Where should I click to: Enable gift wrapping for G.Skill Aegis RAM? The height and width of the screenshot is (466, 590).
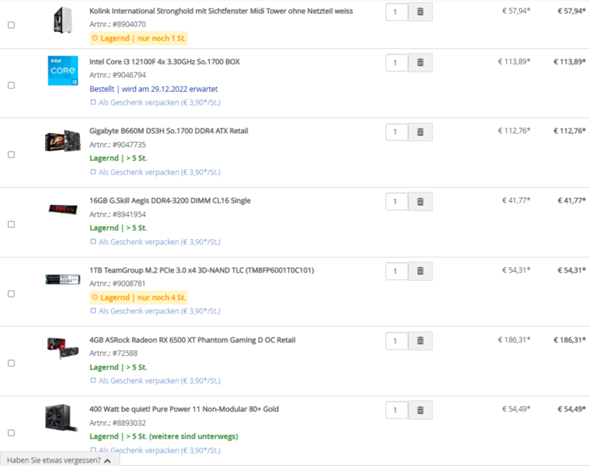[x=93, y=241]
